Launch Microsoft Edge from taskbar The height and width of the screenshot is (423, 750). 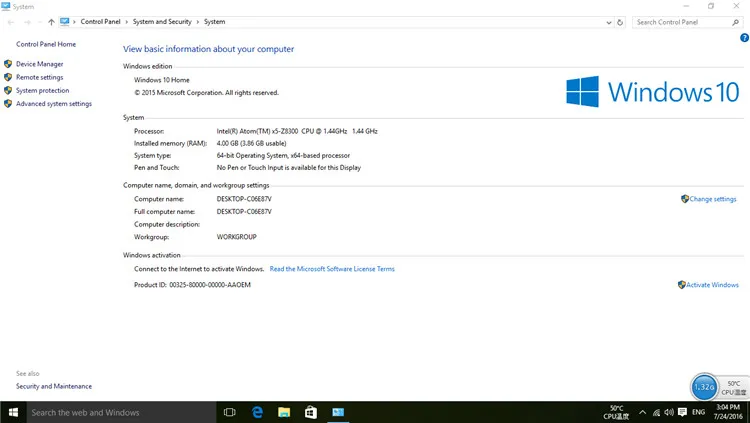click(x=257, y=412)
